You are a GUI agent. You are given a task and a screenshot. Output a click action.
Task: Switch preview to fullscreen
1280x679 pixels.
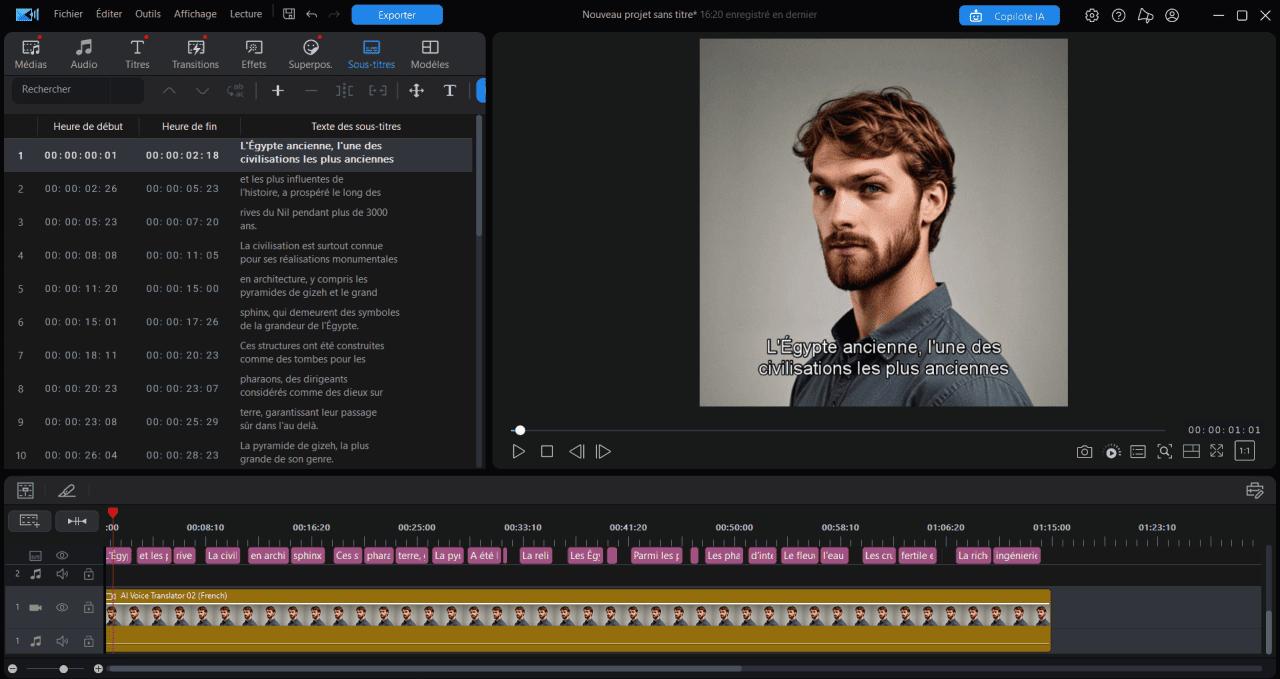coord(1217,451)
